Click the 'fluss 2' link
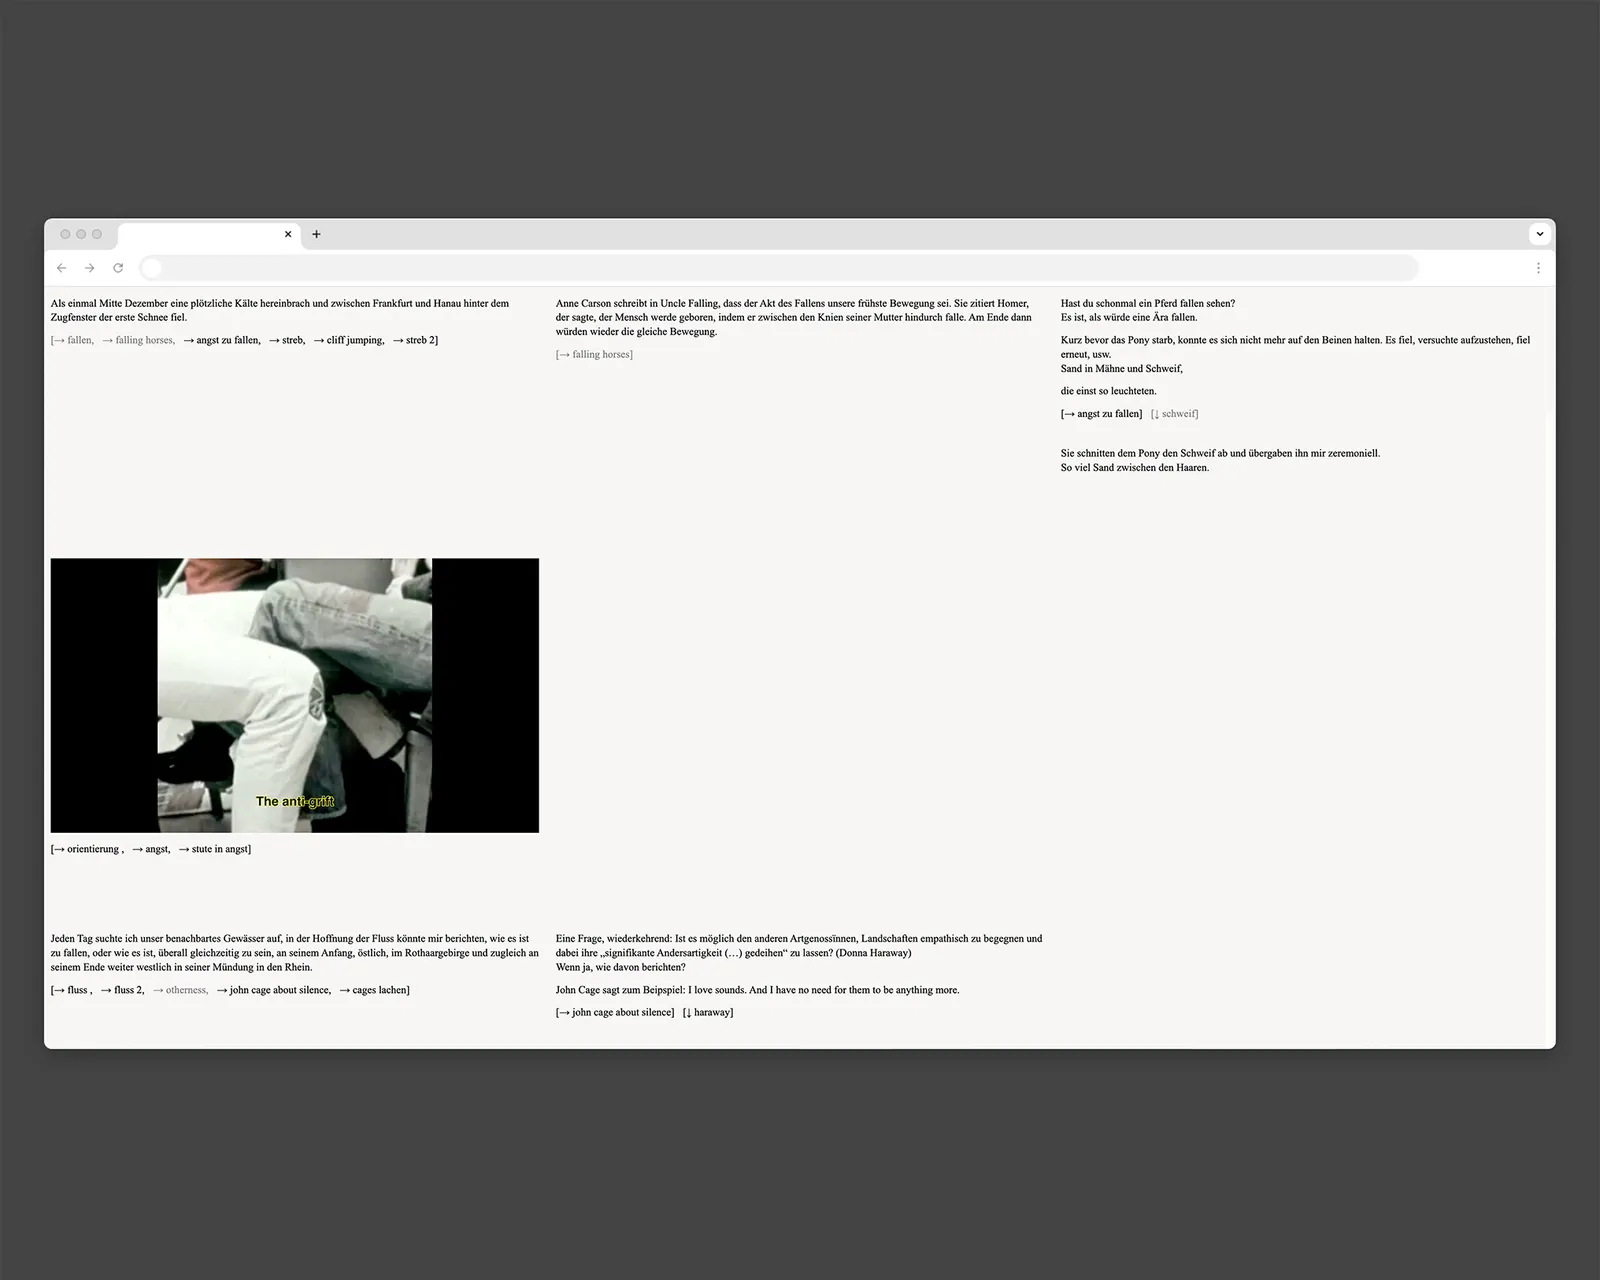1600x1280 pixels. click(128, 990)
